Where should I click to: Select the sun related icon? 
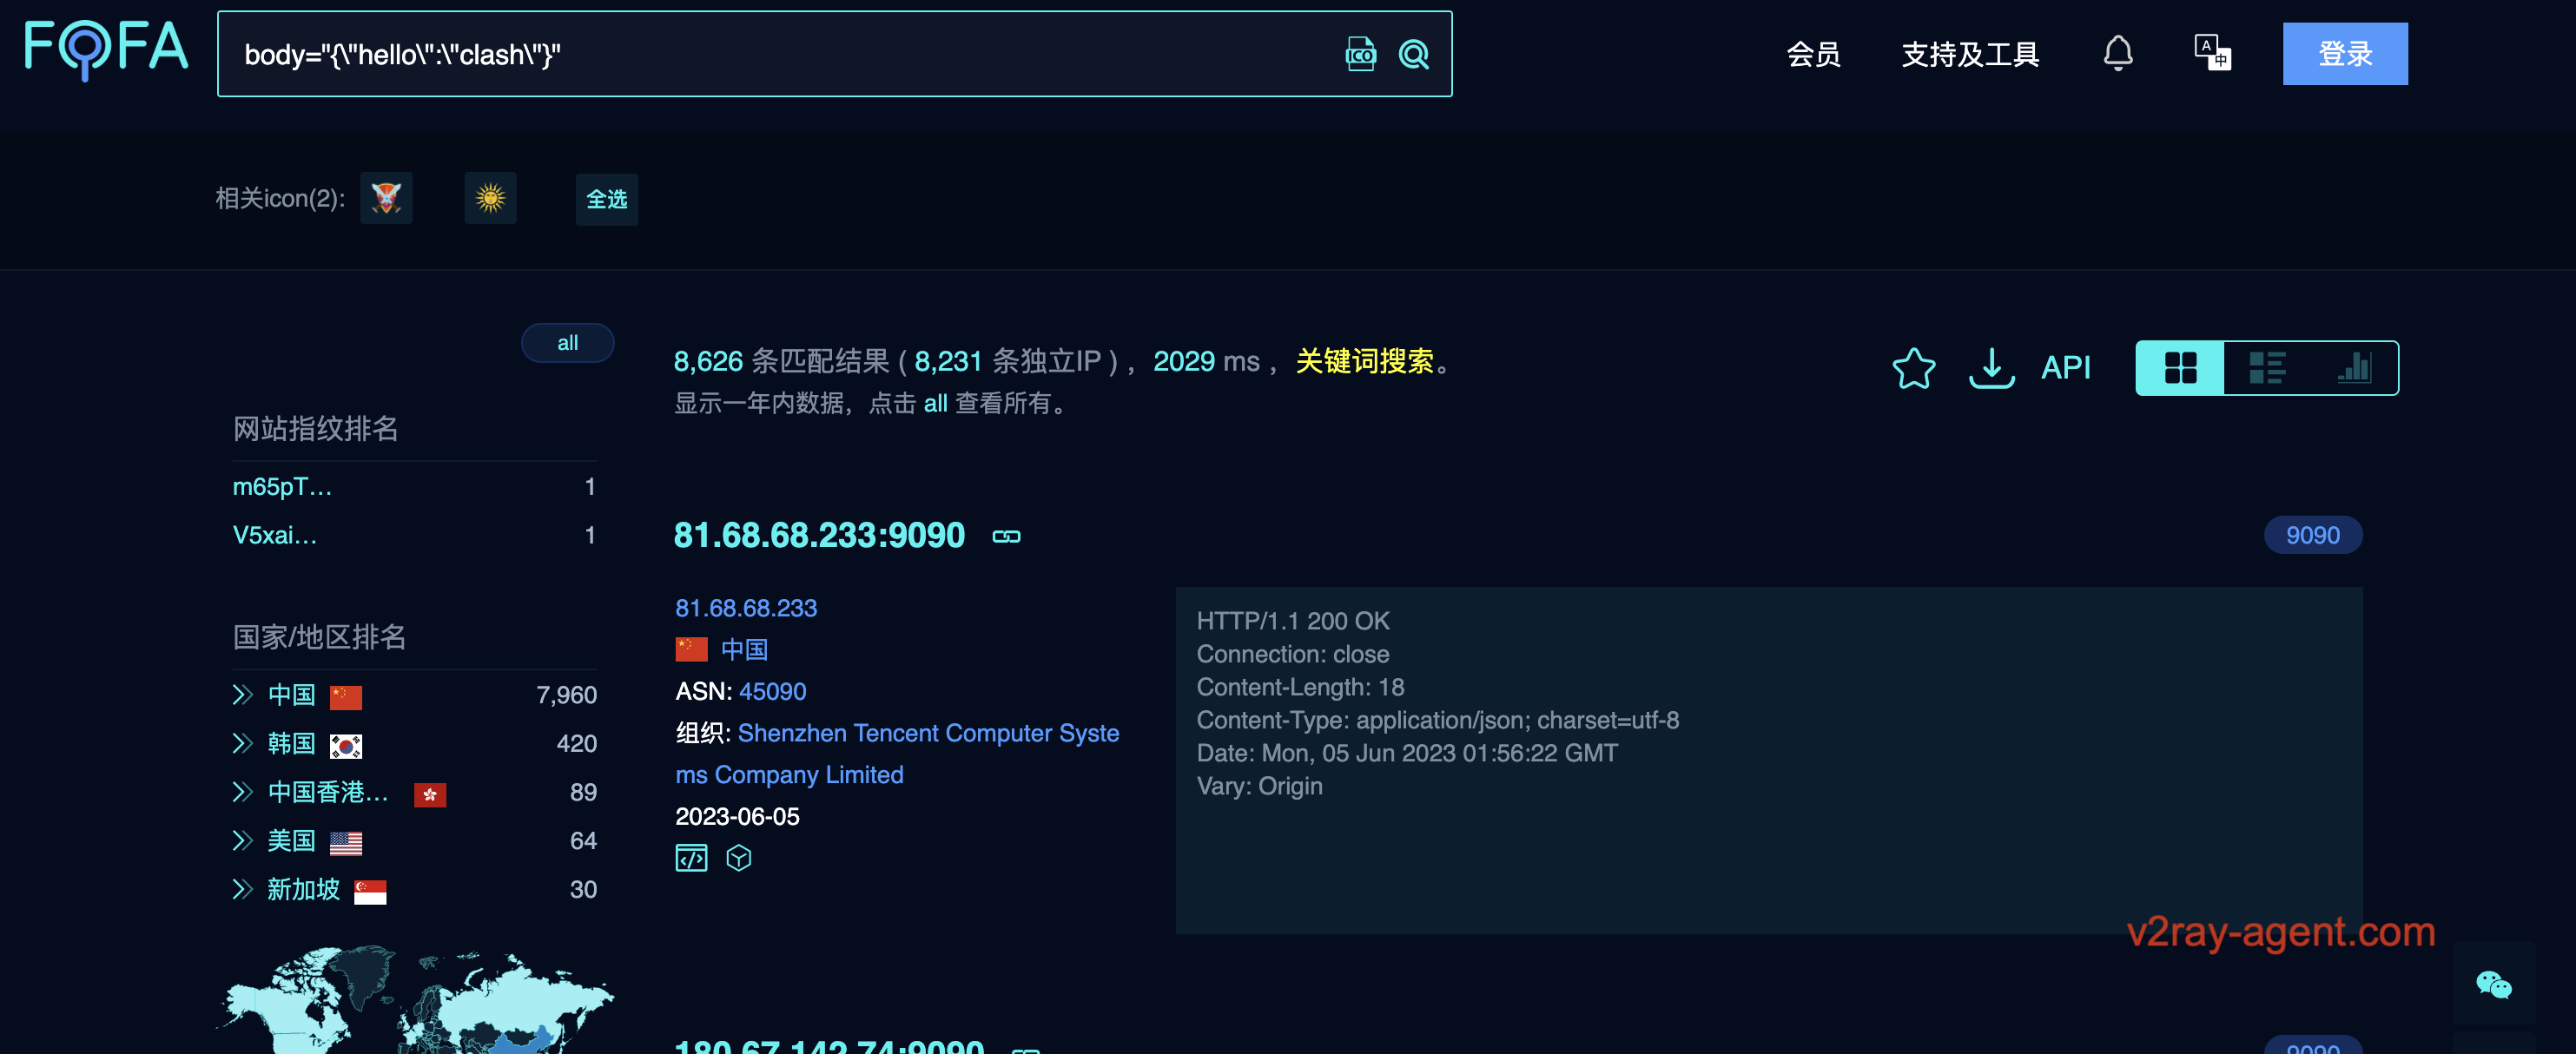click(490, 198)
